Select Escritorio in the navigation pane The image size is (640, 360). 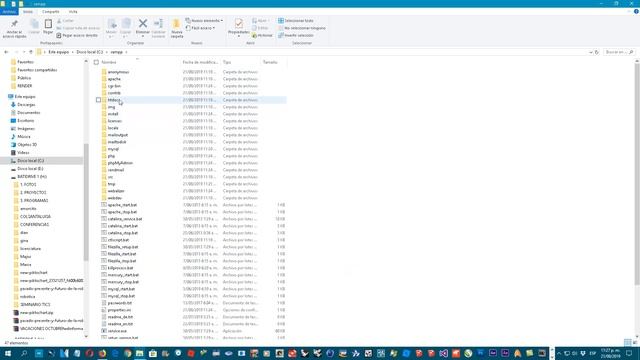[26, 120]
